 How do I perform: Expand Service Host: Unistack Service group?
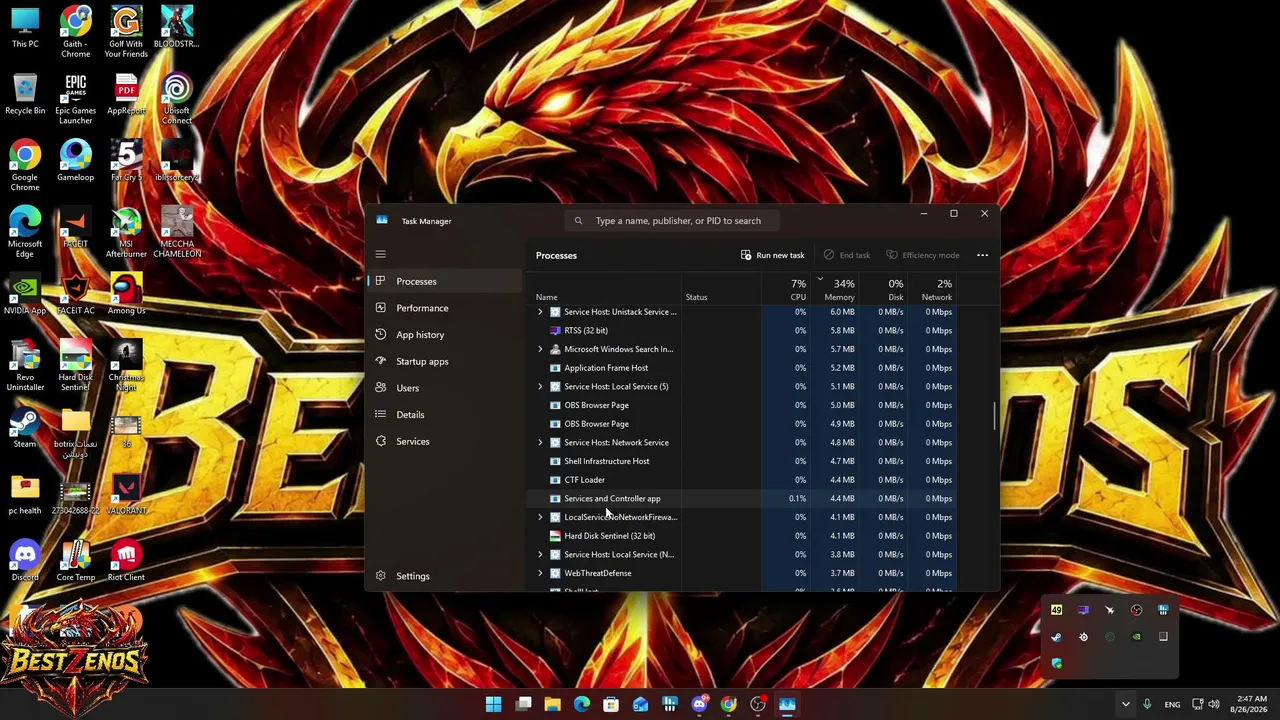(x=540, y=312)
